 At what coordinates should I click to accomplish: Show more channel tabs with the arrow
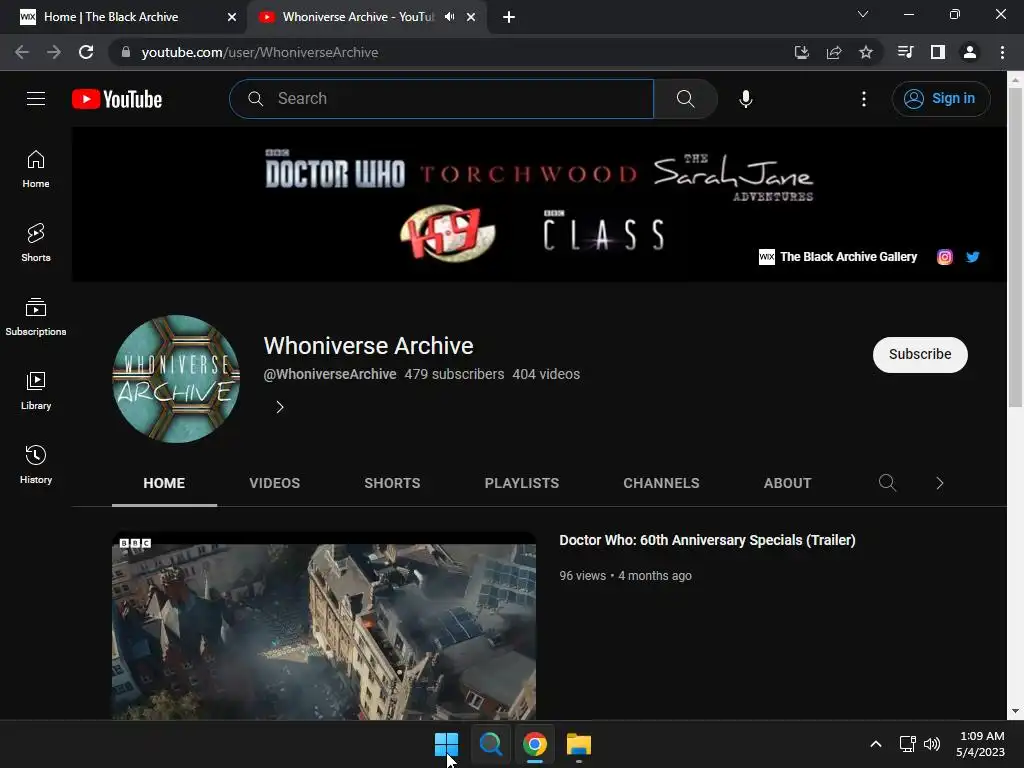pyautogui.click(x=939, y=483)
